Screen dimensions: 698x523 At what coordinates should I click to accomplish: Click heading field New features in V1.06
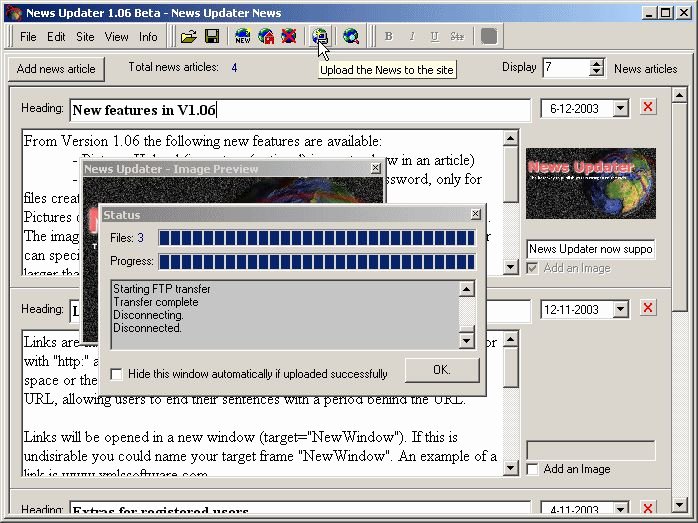pos(300,110)
